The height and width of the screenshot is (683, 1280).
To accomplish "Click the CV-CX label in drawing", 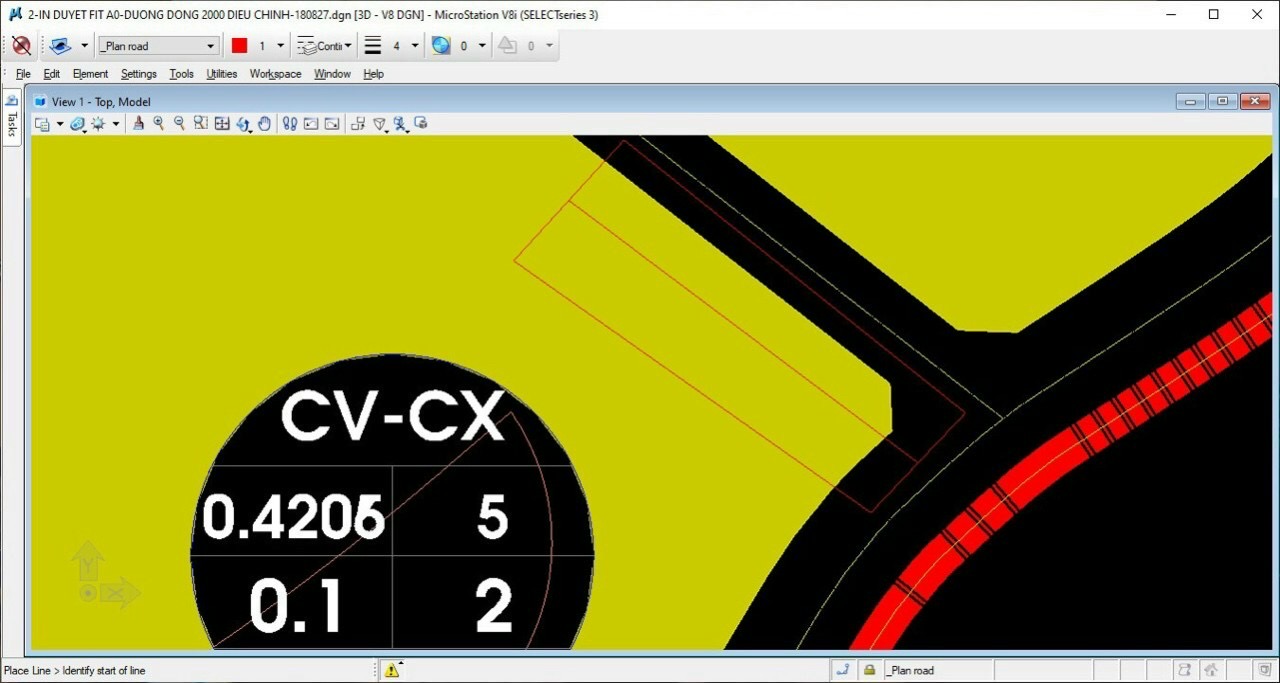I will 392,417.
